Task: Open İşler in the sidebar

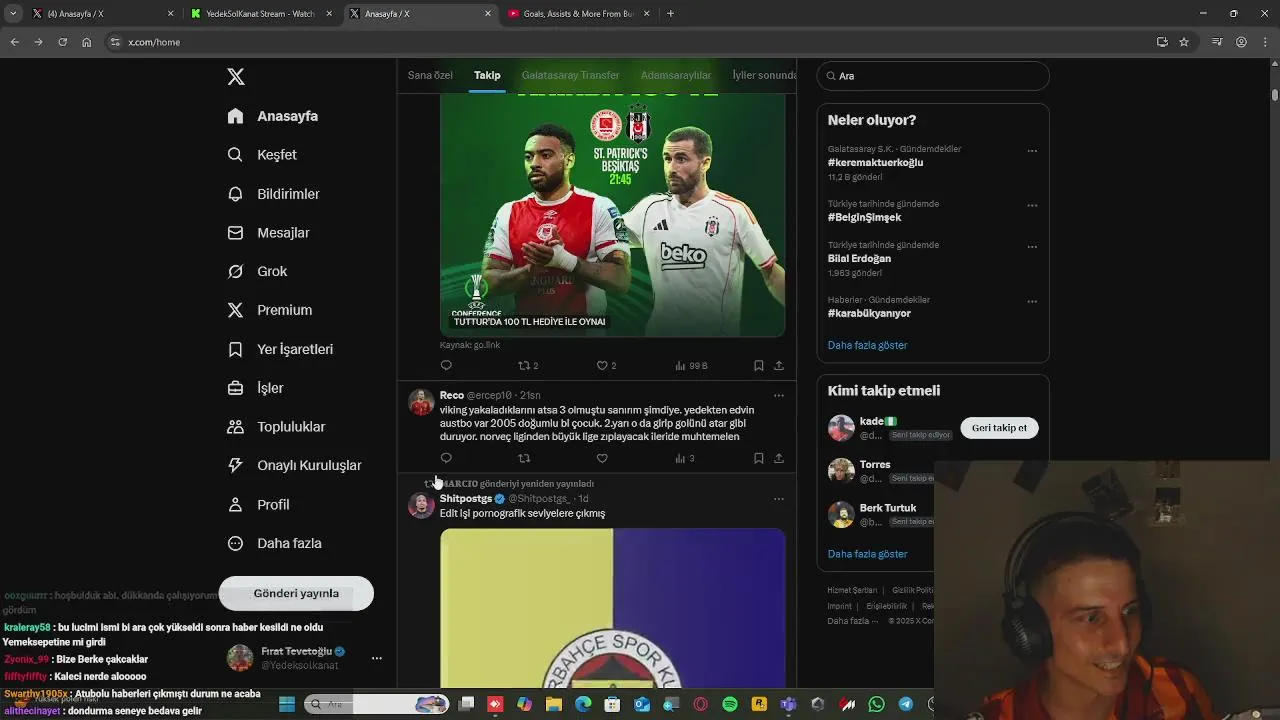Action: tap(255, 388)
